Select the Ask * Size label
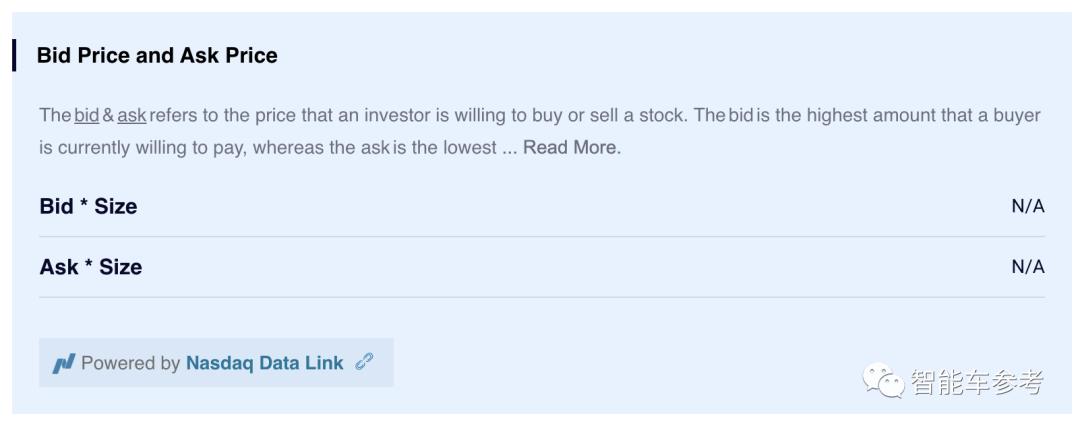Viewport: 1080px width, 430px height. tap(90, 267)
